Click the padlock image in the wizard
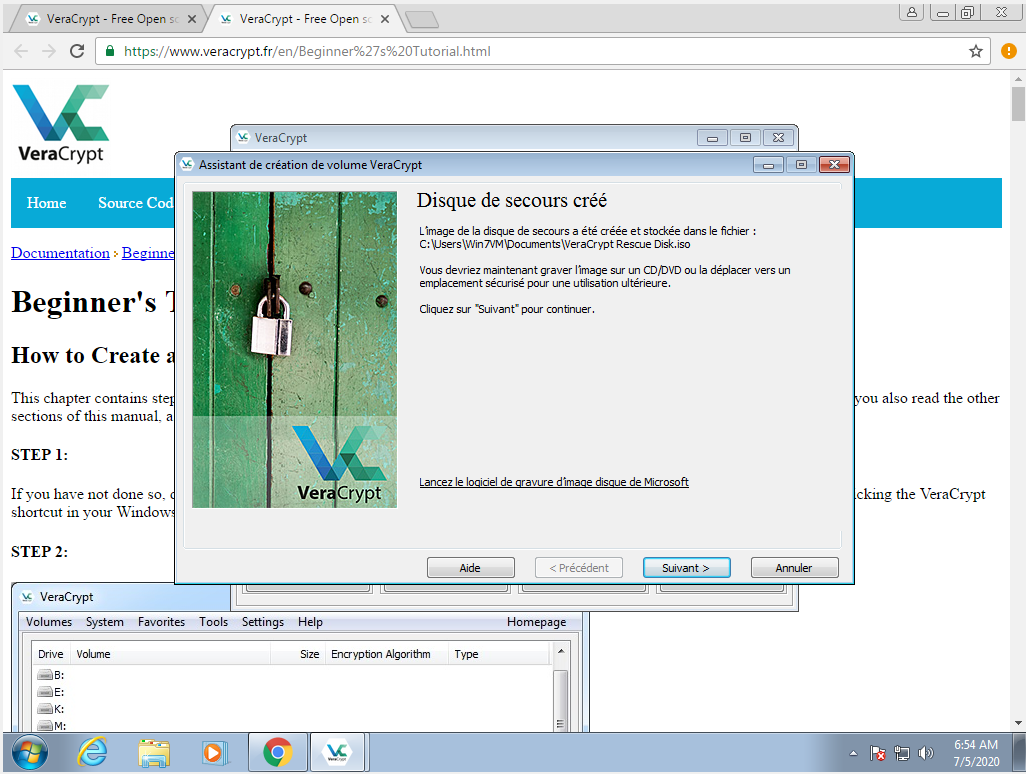 [294, 349]
